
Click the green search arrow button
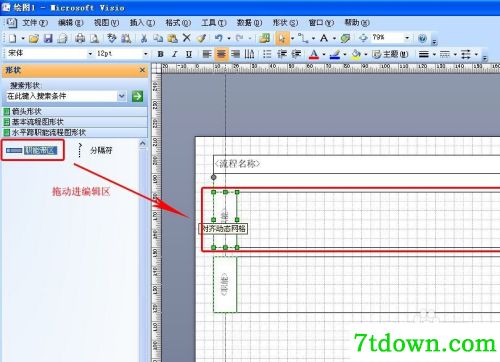click(x=137, y=96)
